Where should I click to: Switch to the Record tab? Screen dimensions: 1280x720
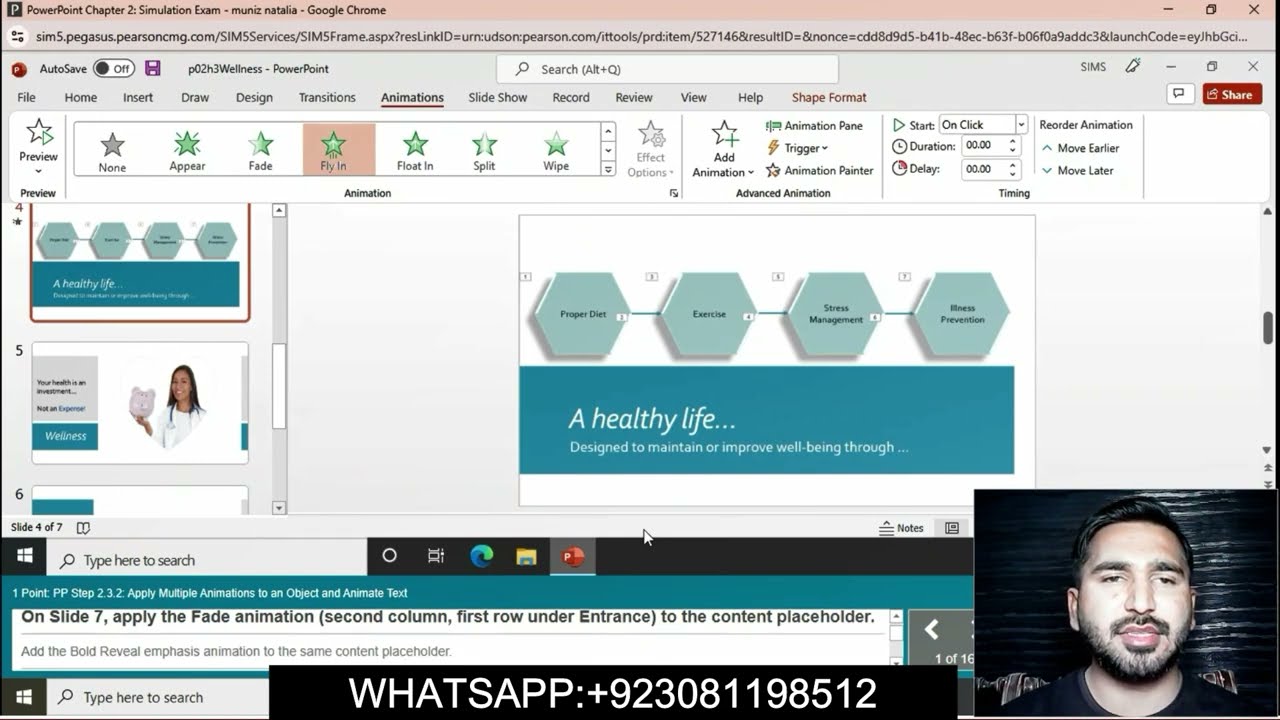coord(570,97)
